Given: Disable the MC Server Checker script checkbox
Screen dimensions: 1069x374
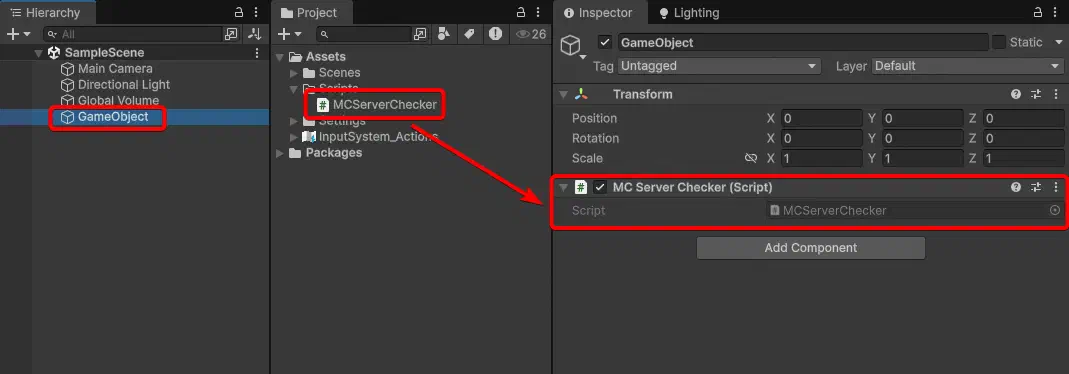Looking at the screenshot, I should [600, 187].
